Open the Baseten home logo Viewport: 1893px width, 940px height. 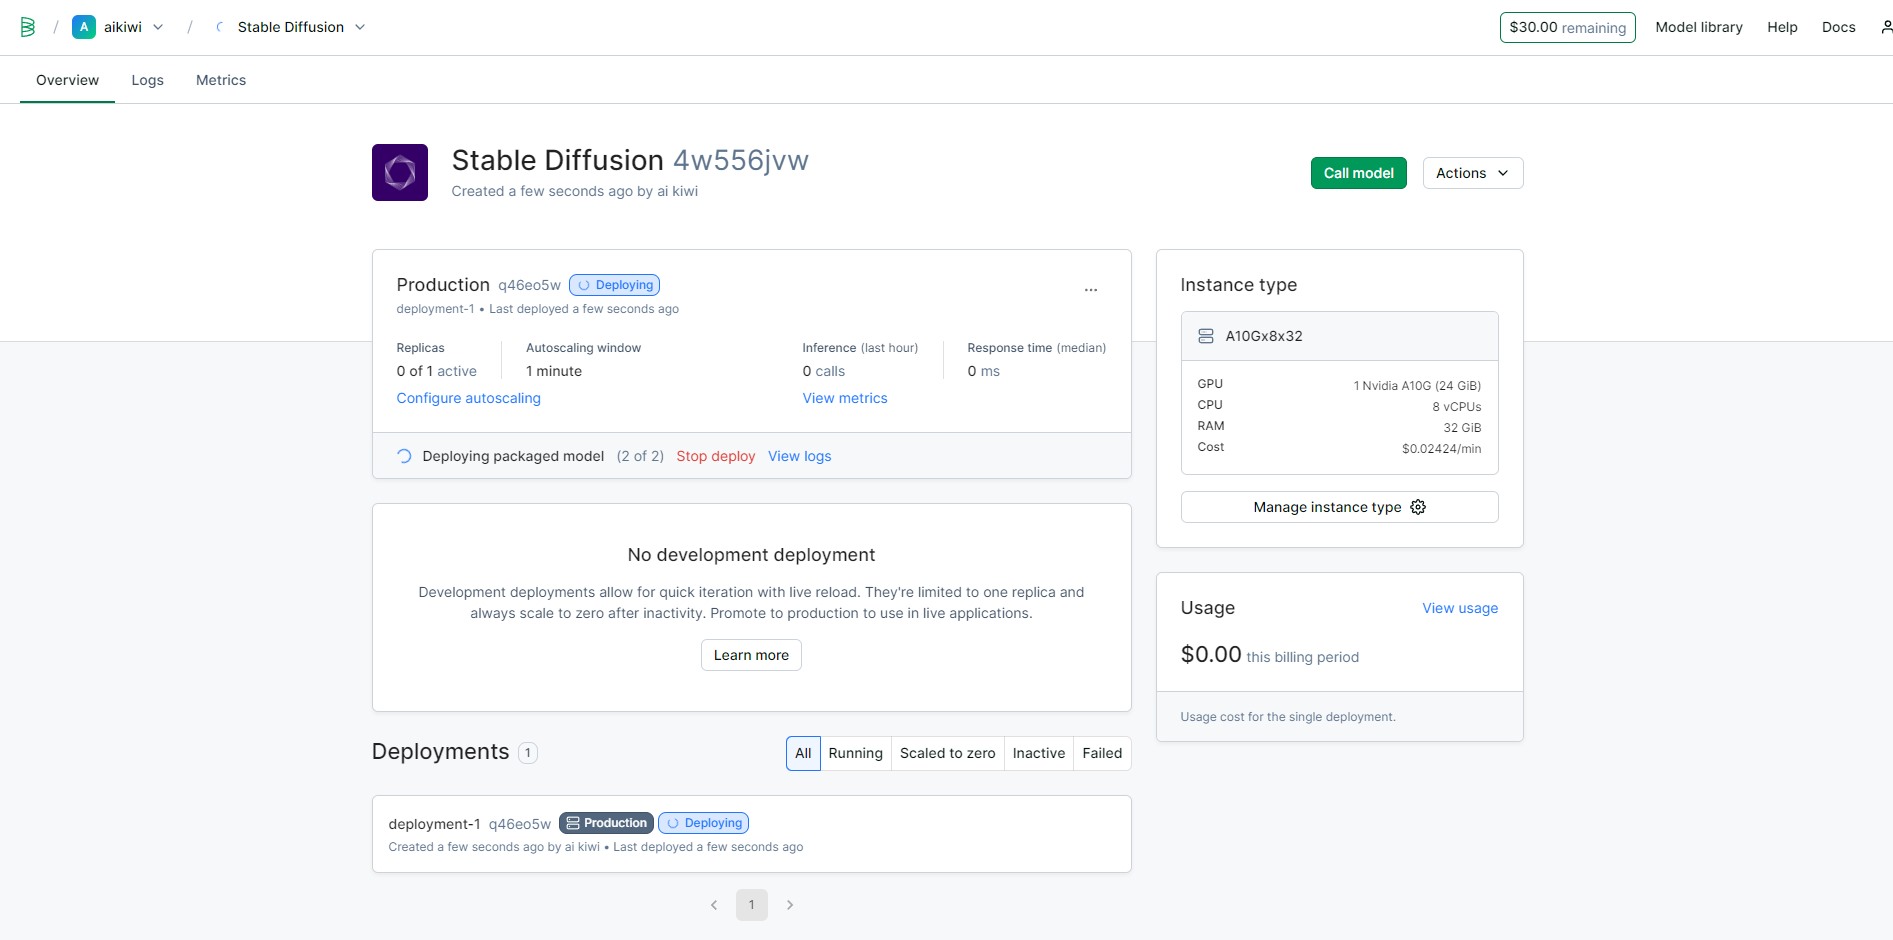[x=28, y=27]
